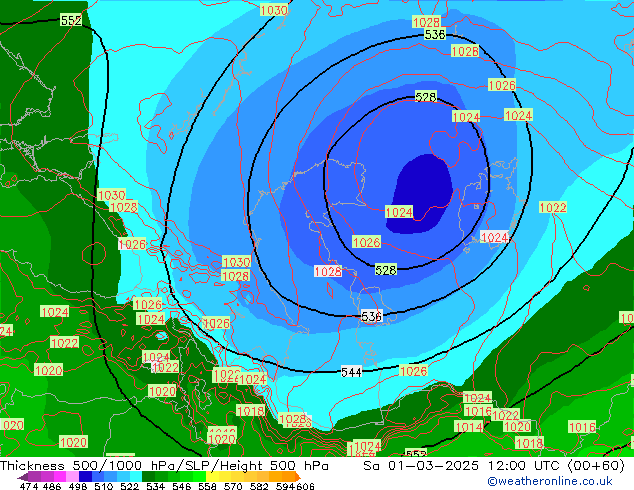Click the purple left arrow end of legend
Image resolution: width=634 pixels, height=490 pixels.
(22, 477)
